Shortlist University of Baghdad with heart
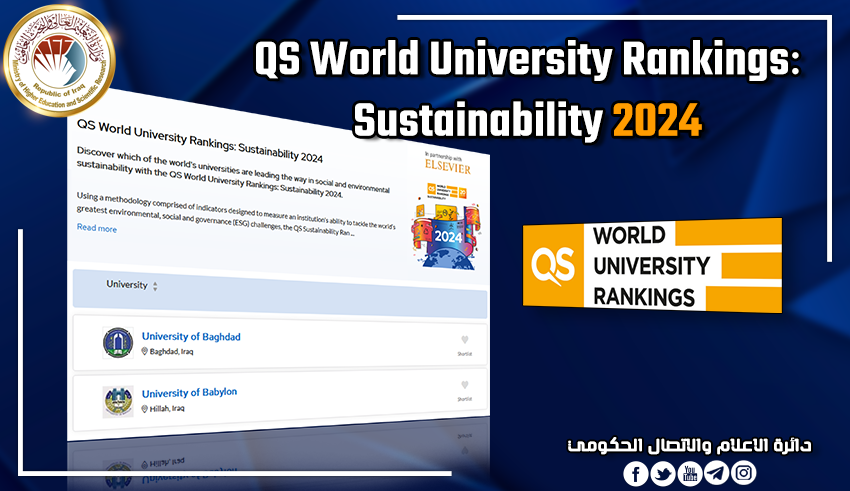Screen dimensions: 850x491 click(464, 340)
